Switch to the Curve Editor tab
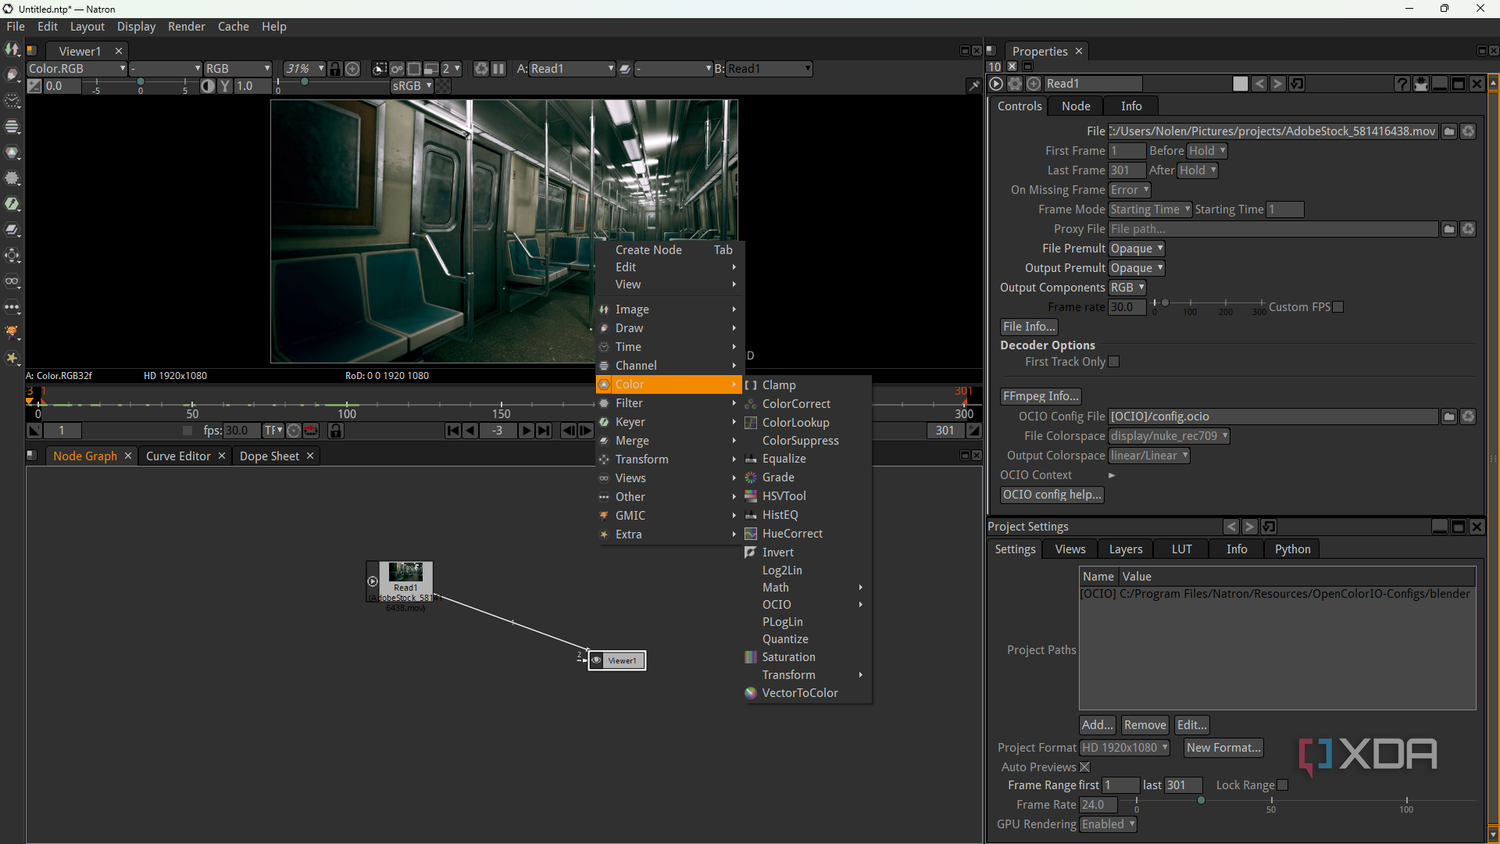 click(x=178, y=456)
